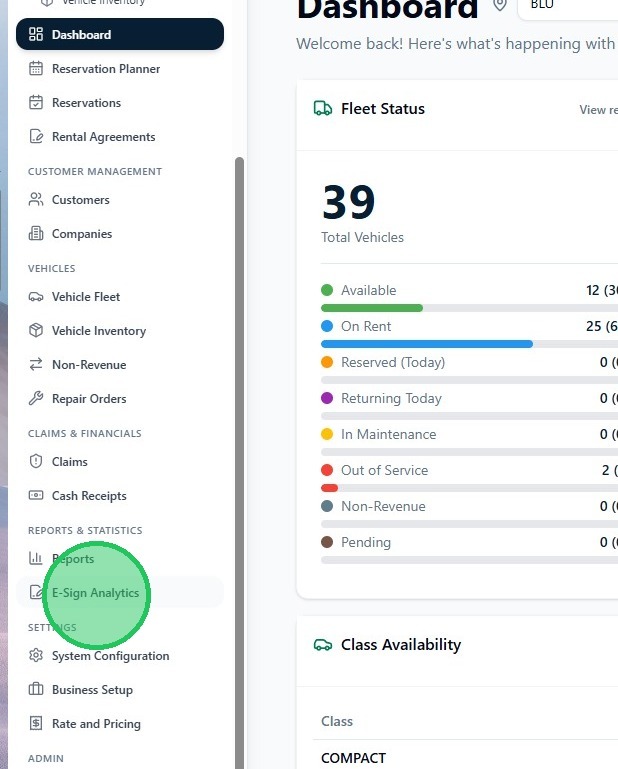Click the On Rent status label
The height and width of the screenshot is (769, 618).
click(x=366, y=326)
